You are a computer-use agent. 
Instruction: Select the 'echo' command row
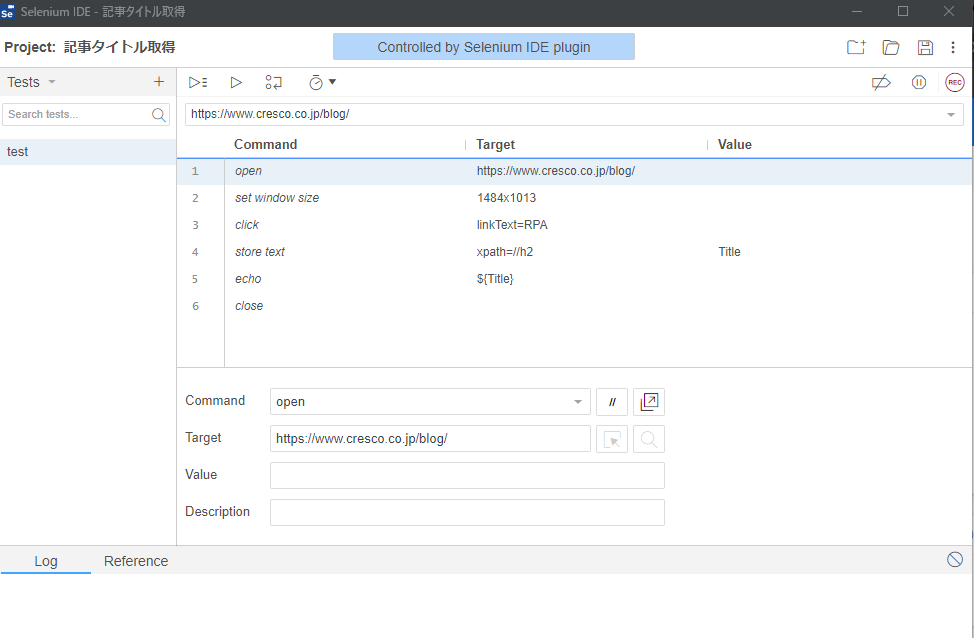(x=574, y=279)
